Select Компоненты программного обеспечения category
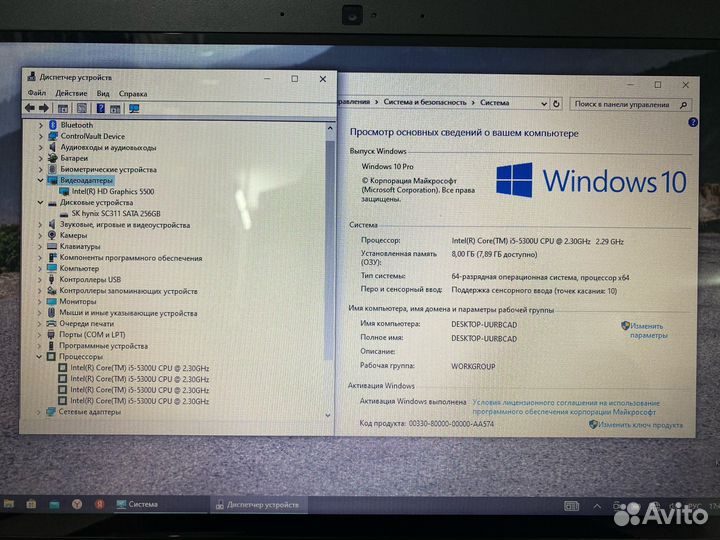 coord(131,258)
